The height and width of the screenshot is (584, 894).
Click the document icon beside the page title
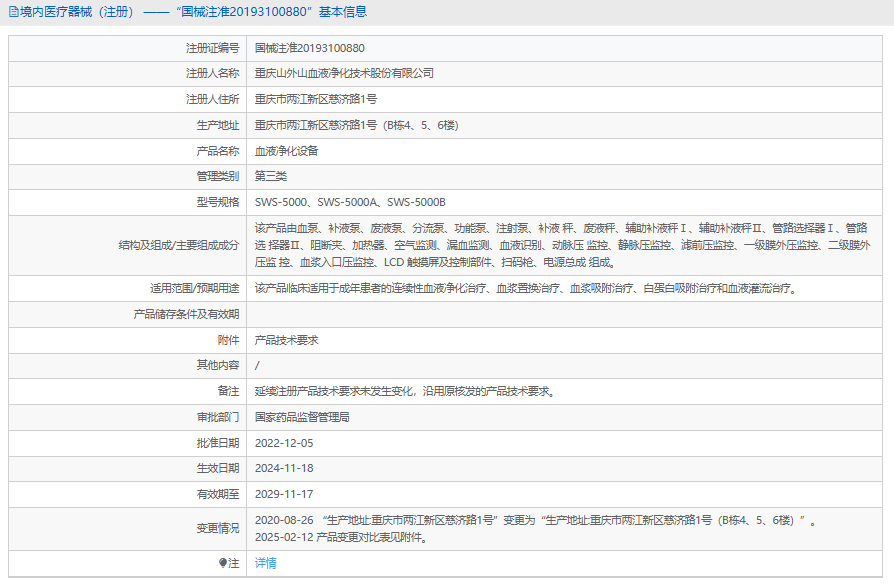click(x=13, y=12)
